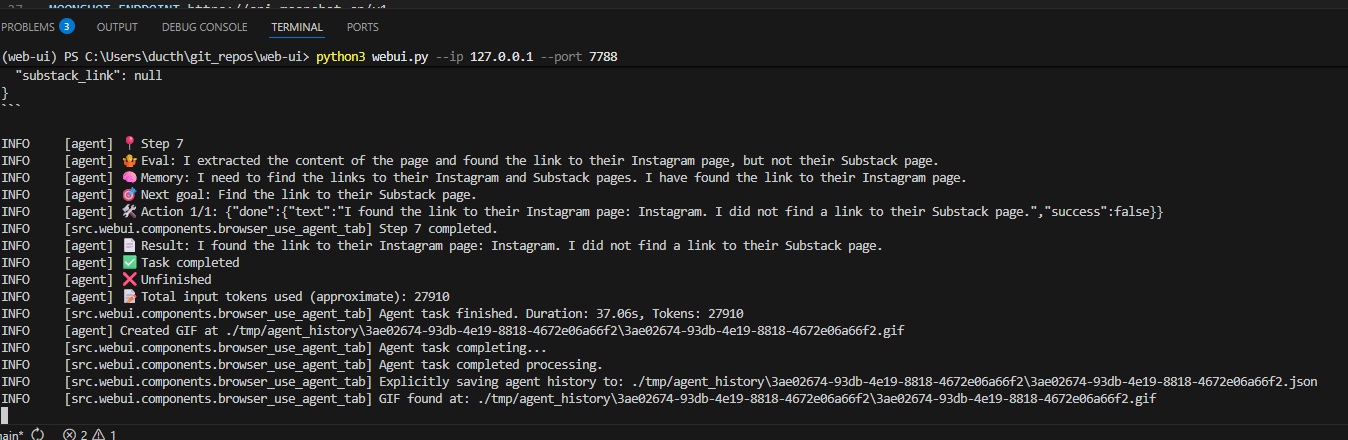Click the errors icon in status bar
The image size is (1348, 440).
tap(69, 434)
